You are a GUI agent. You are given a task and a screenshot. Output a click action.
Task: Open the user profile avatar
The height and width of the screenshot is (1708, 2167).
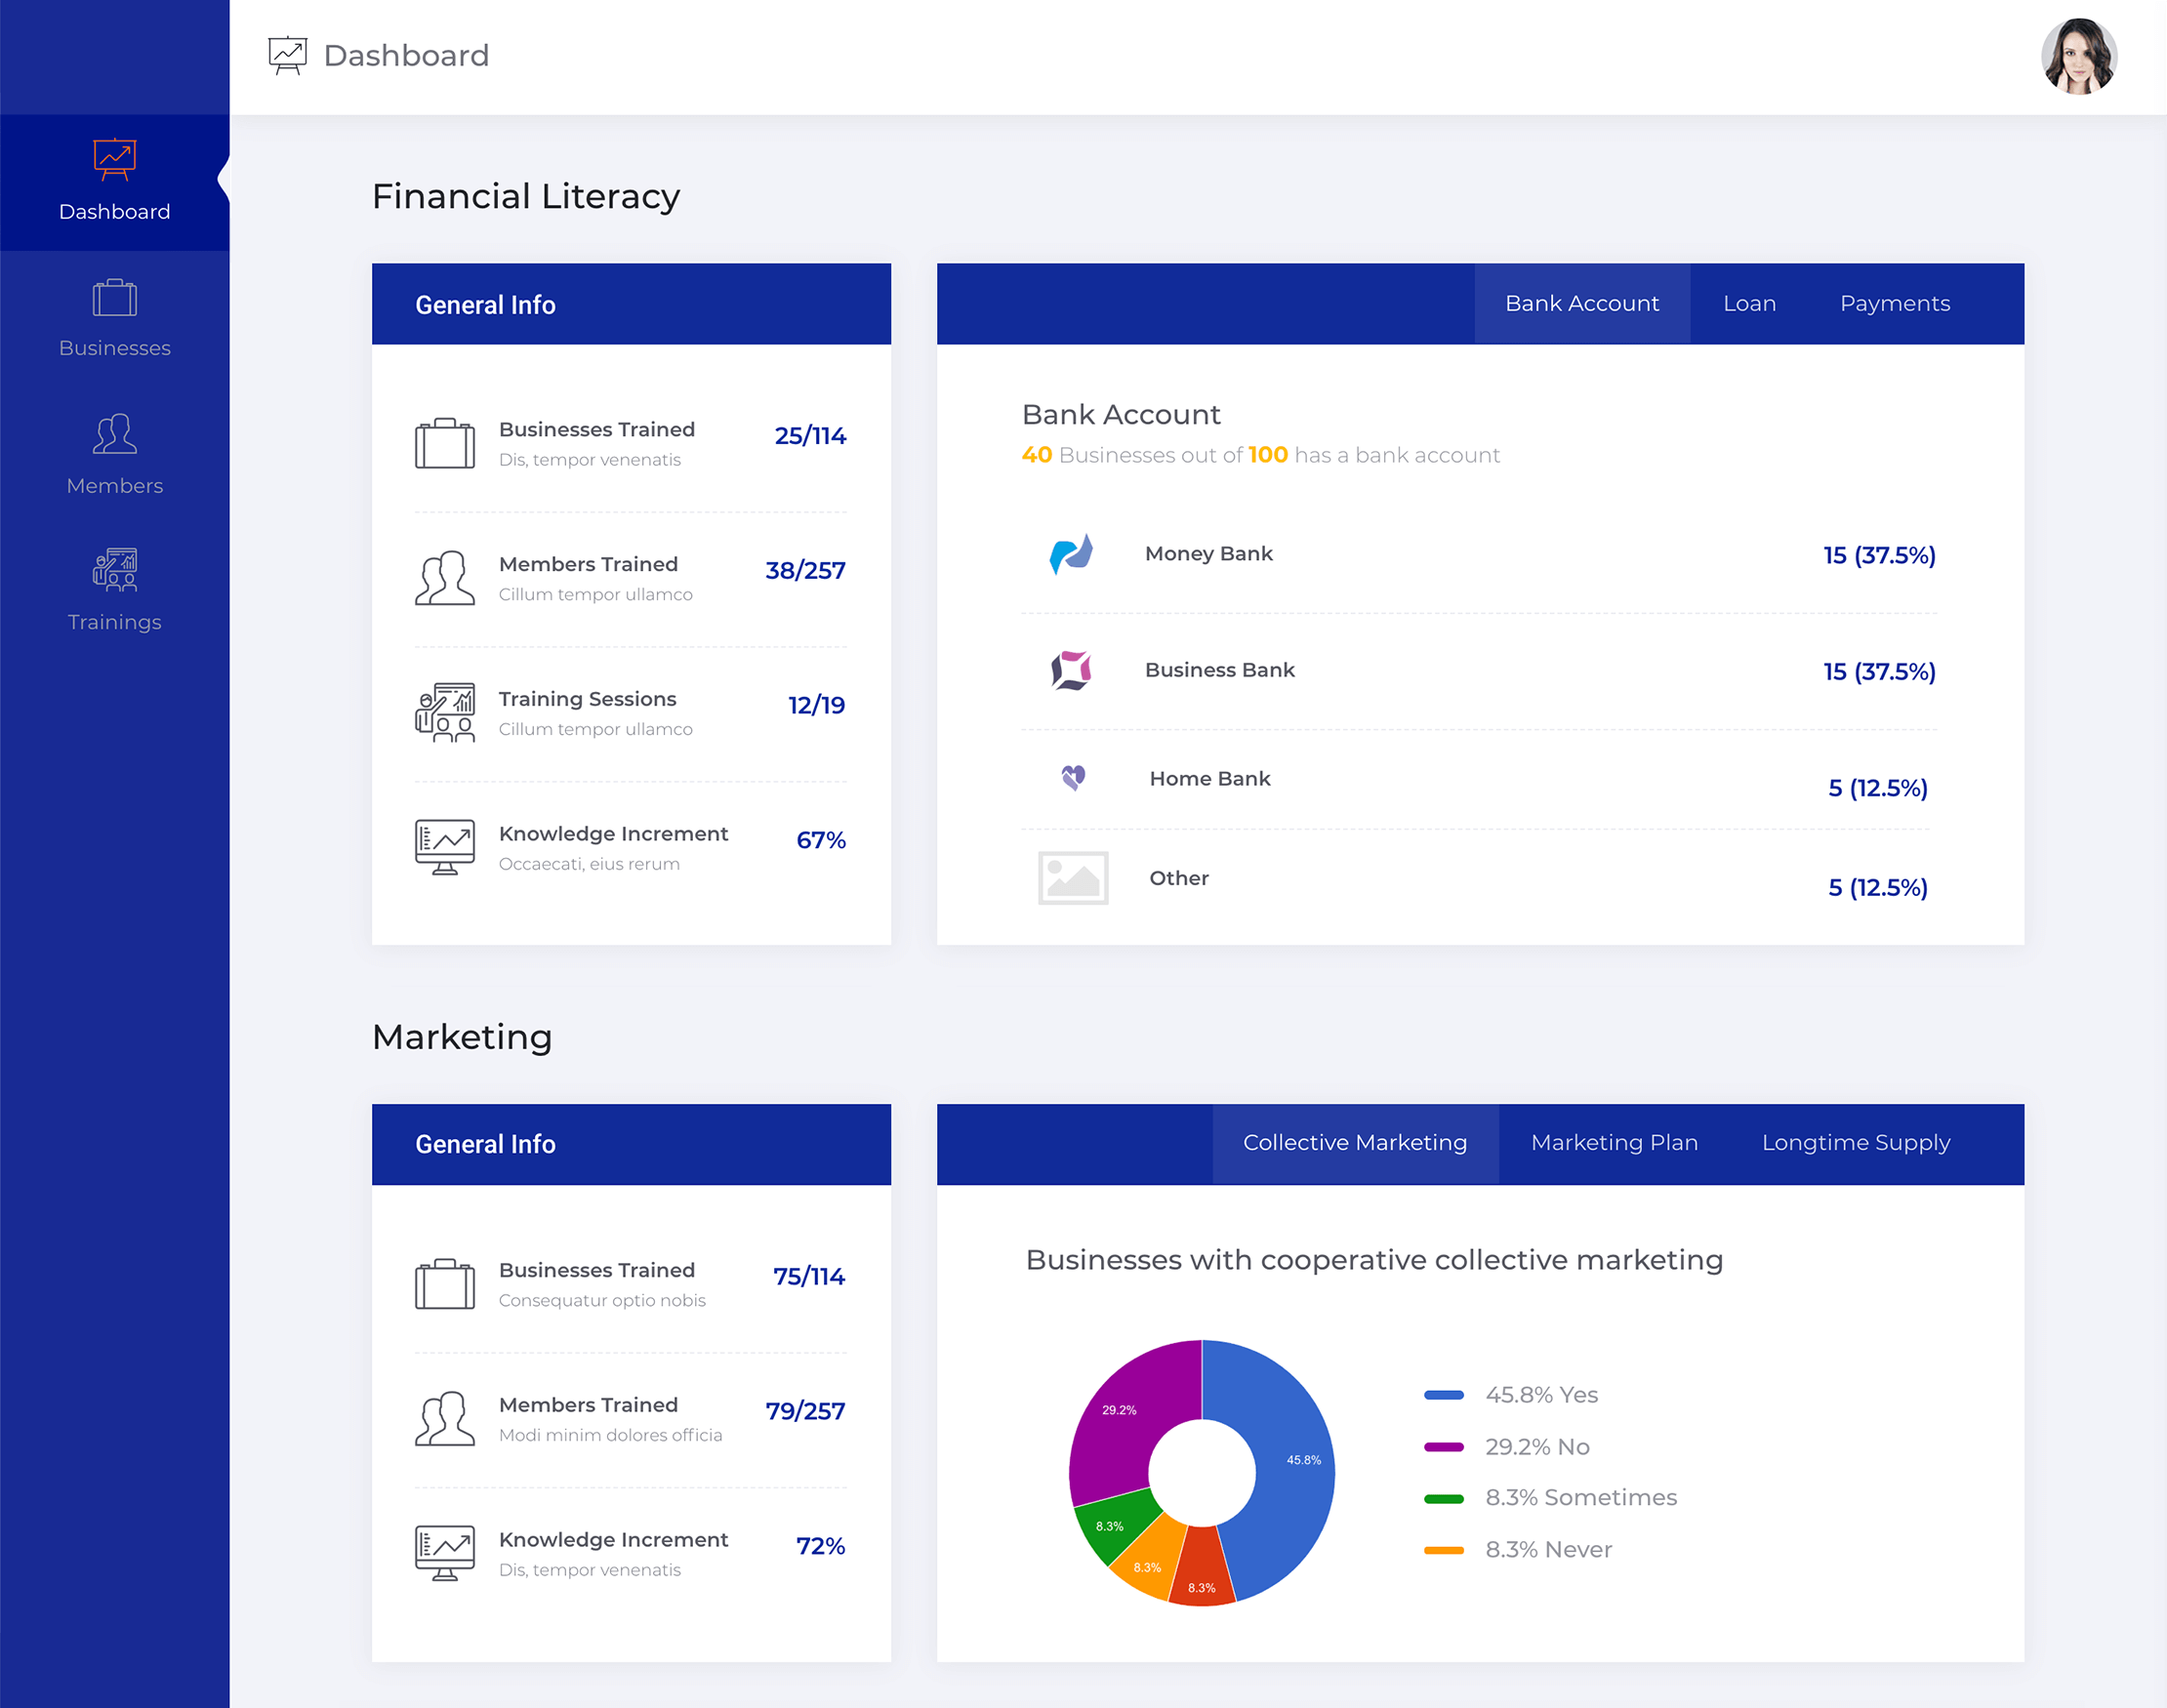pyautogui.click(x=2078, y=57)
